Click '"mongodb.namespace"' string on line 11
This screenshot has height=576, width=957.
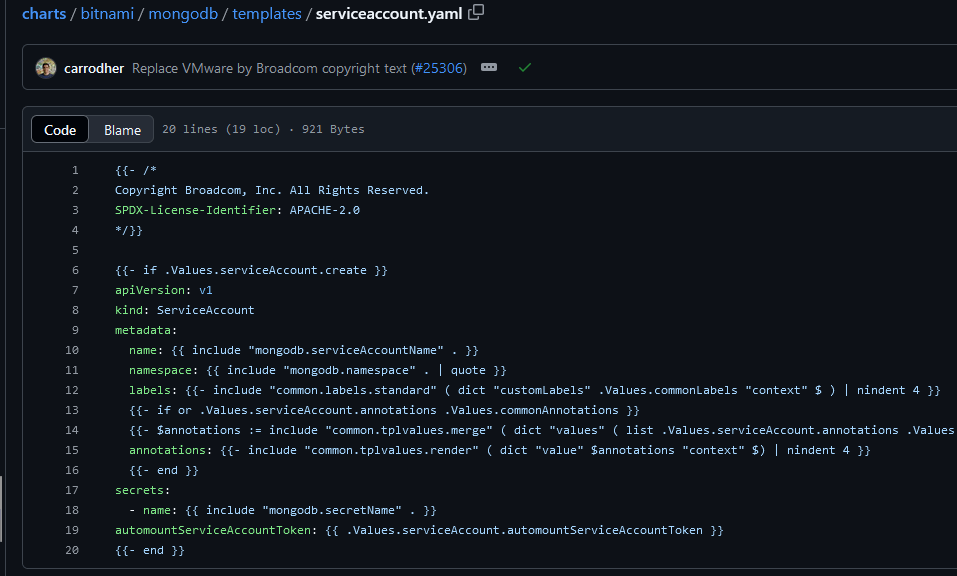350,370
